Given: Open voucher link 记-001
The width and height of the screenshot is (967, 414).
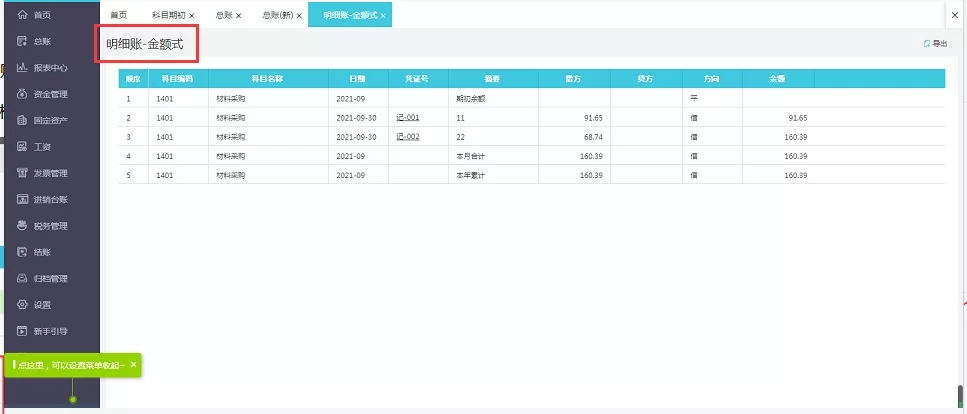Looking at the screenshot, I should [x=408, y=118].
